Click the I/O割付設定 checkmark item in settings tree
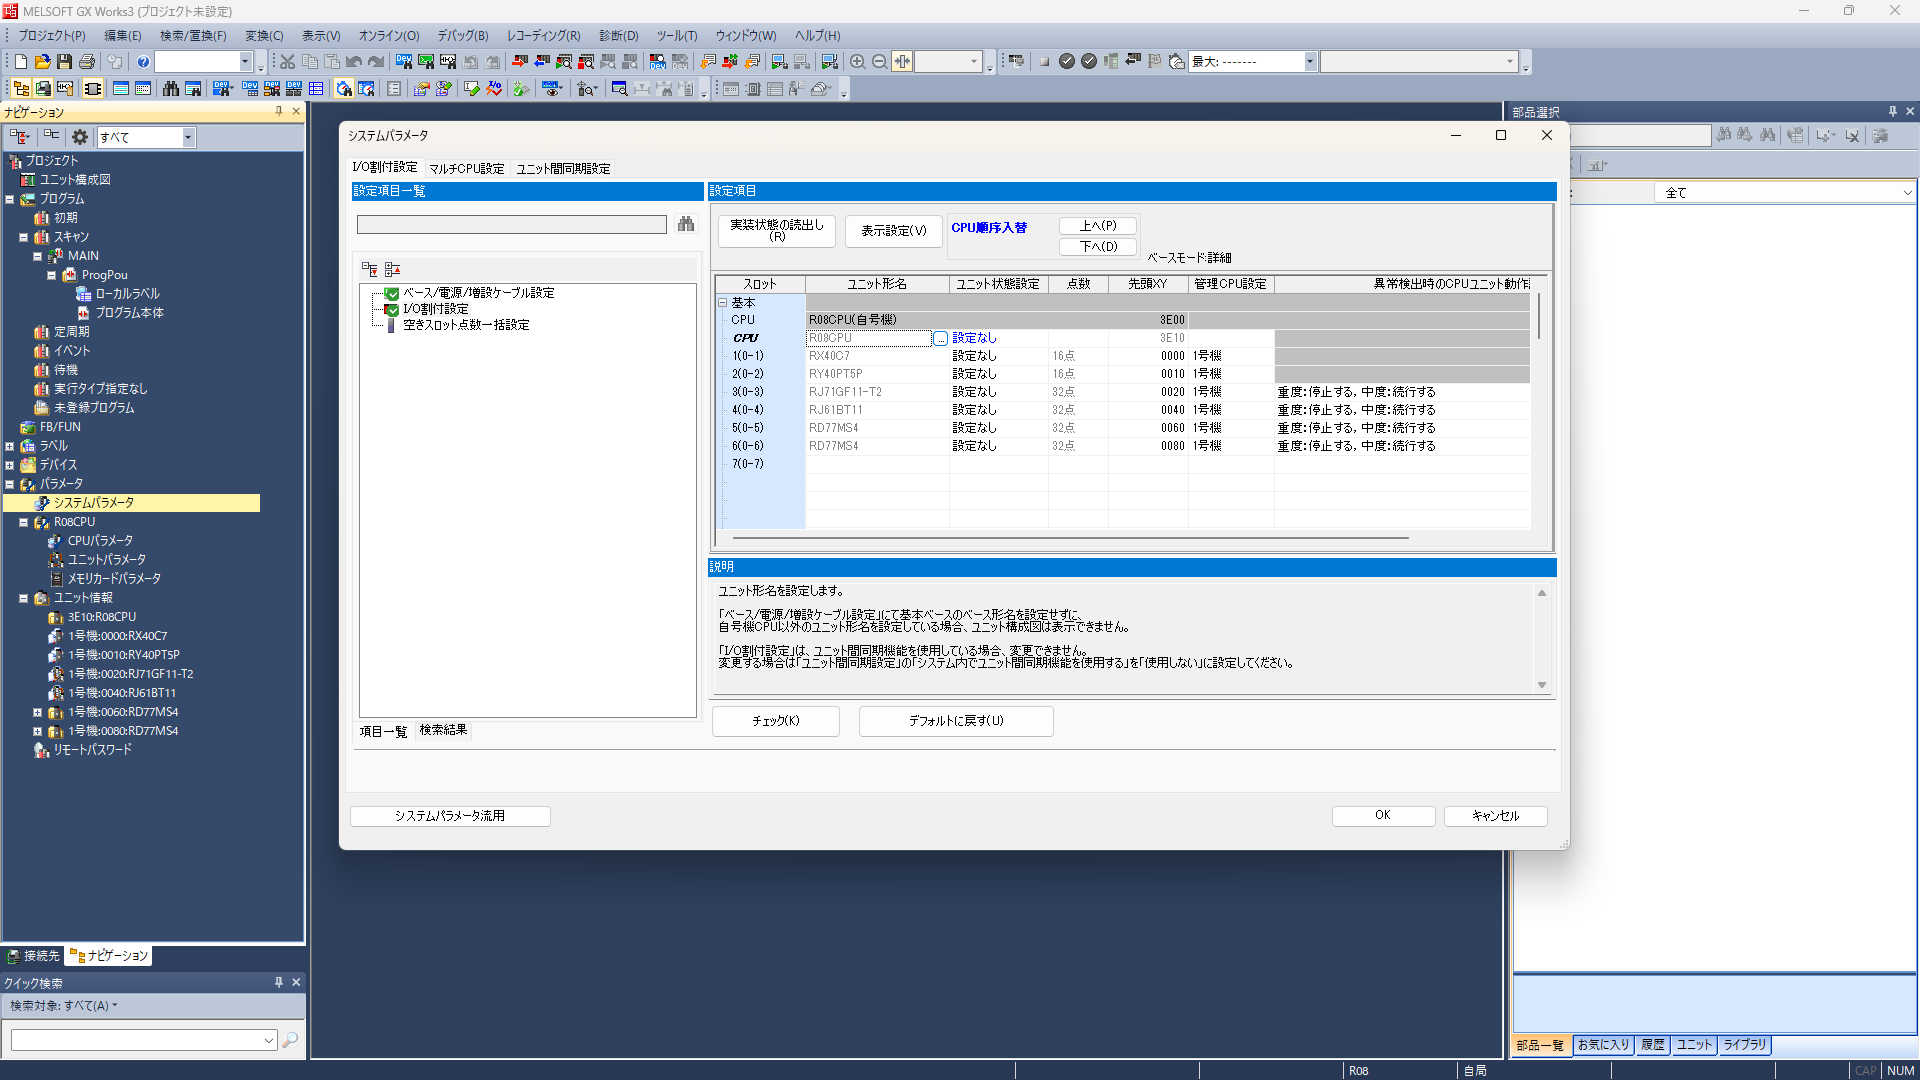 [435, 309]
